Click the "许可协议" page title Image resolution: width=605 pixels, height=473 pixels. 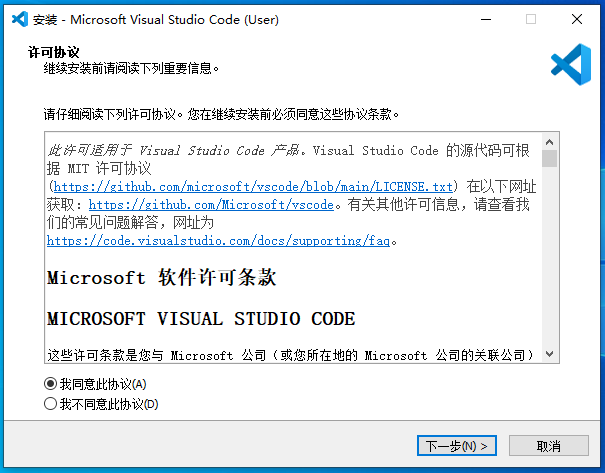point(54,52)
